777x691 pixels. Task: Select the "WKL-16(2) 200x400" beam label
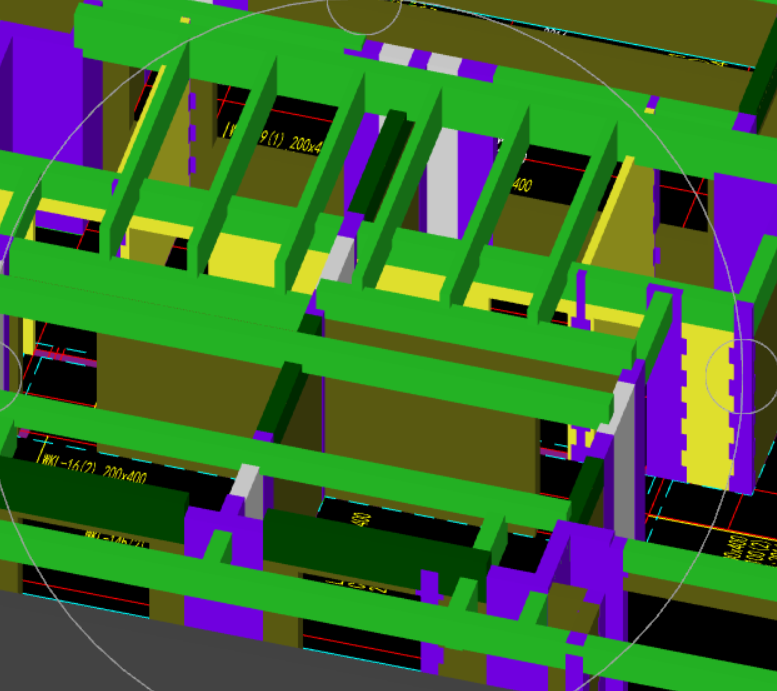pyautogui.click(x=95, y=469)
